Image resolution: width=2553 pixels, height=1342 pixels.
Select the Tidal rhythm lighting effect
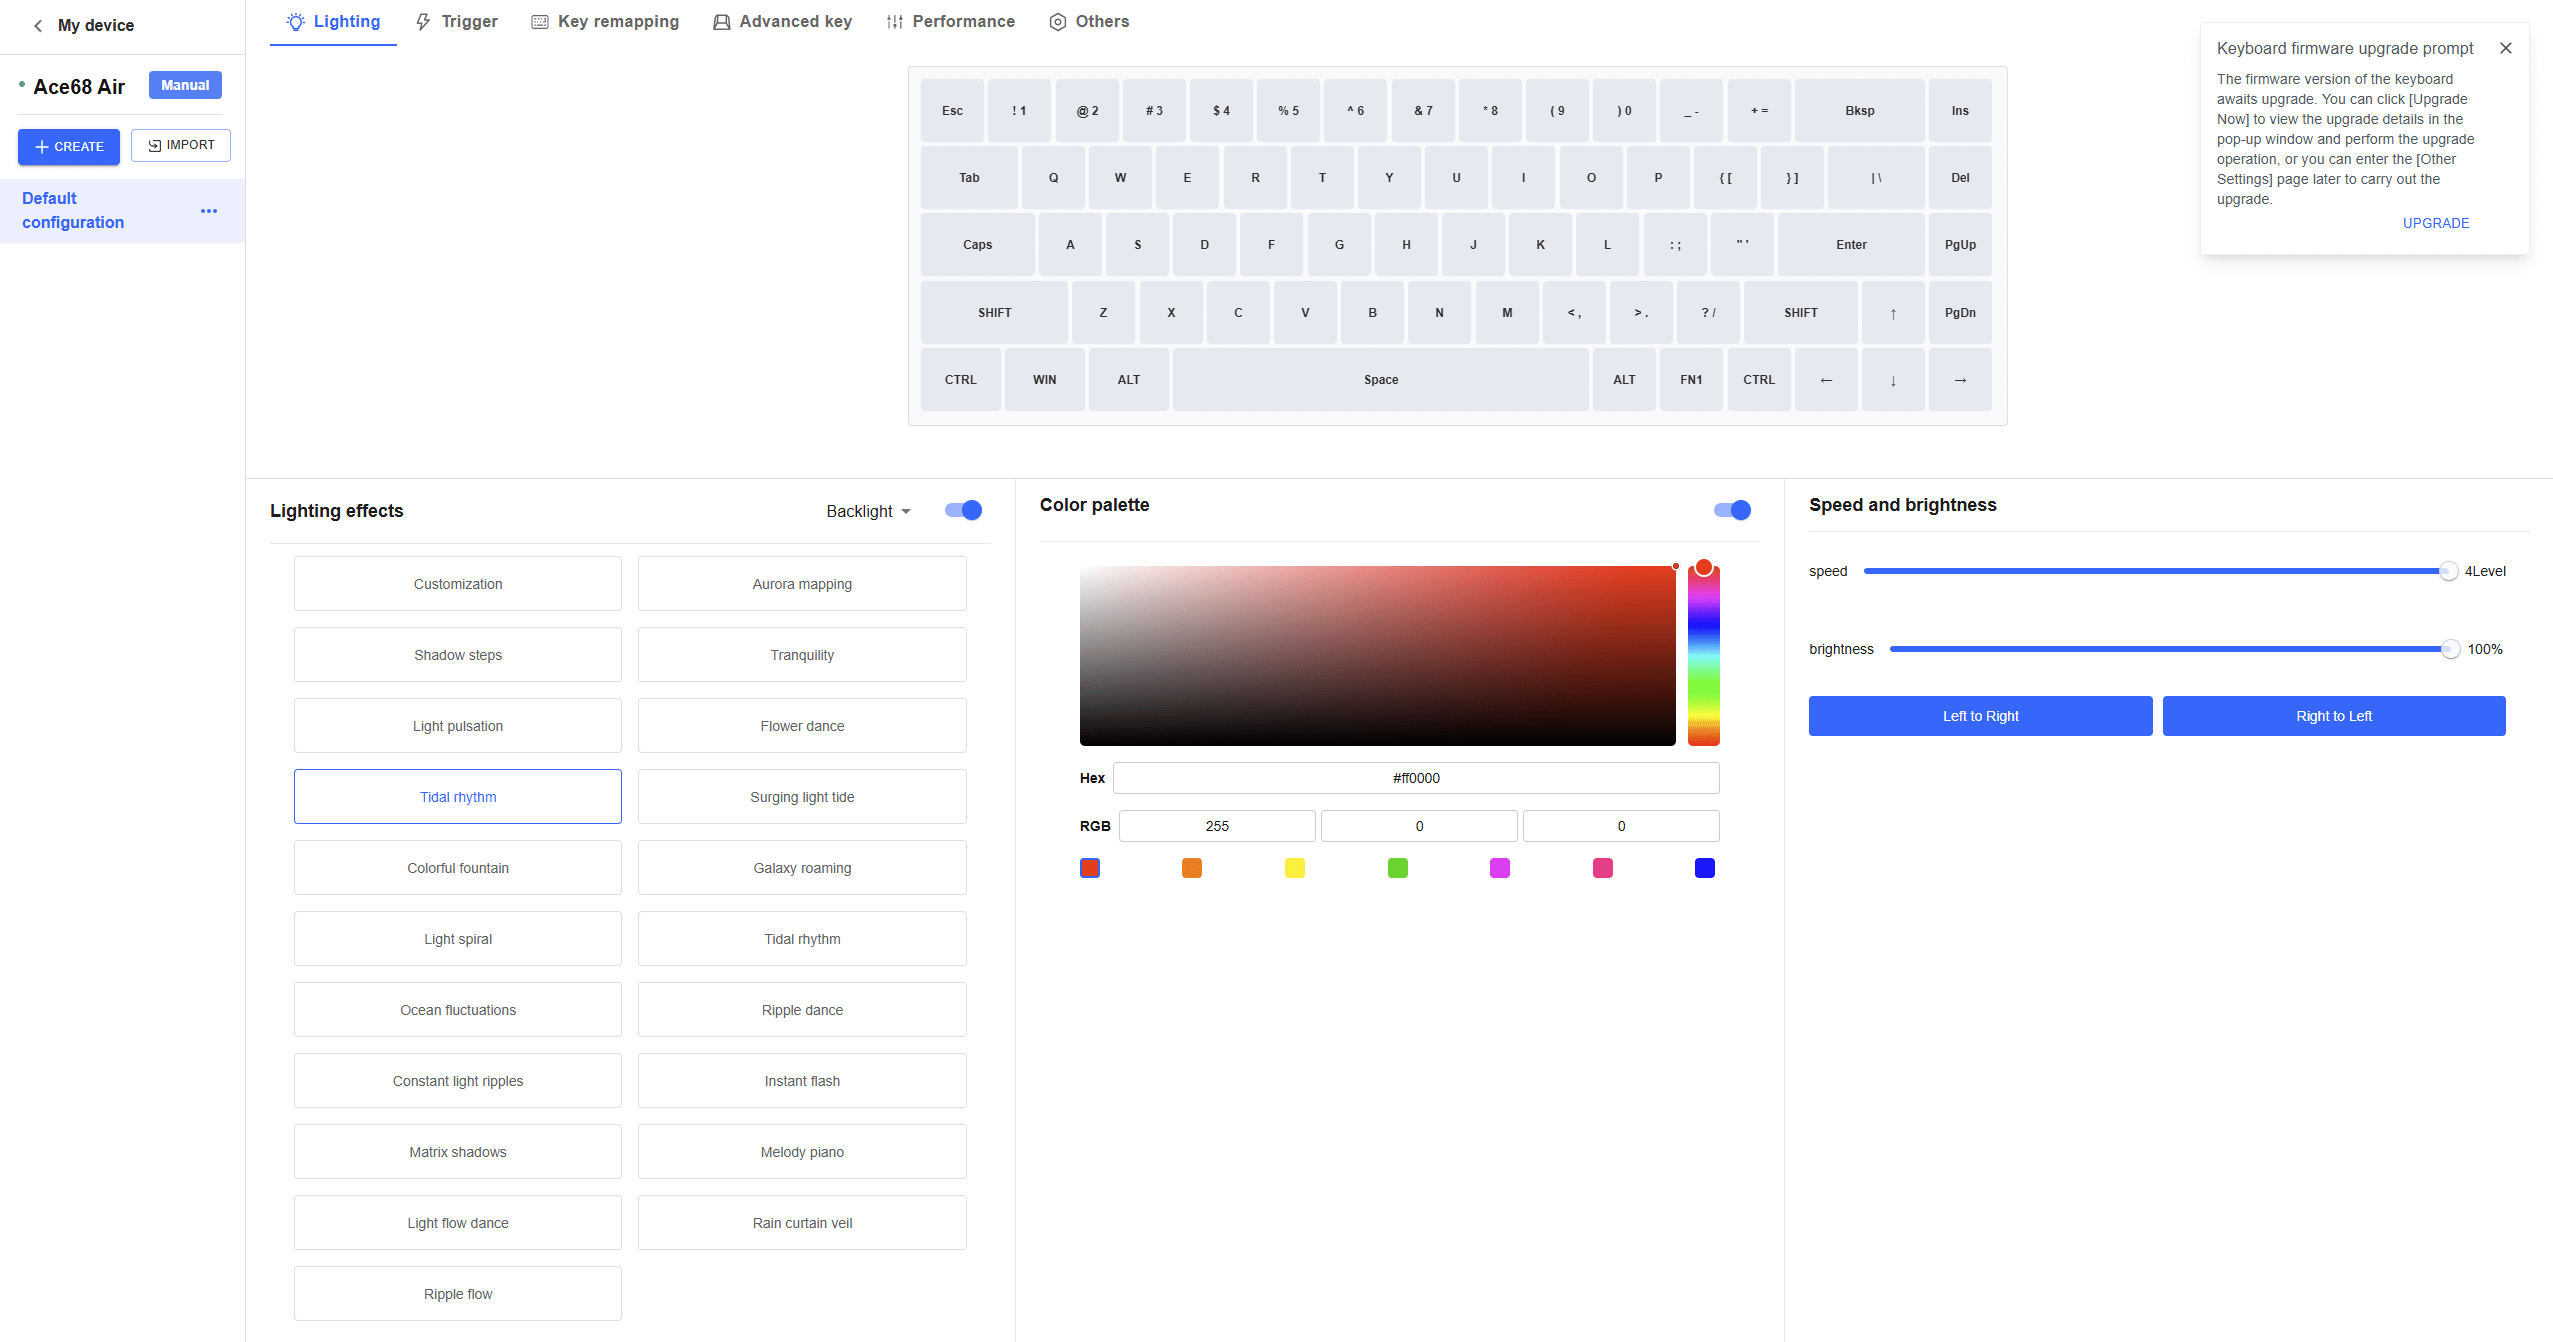457,797
